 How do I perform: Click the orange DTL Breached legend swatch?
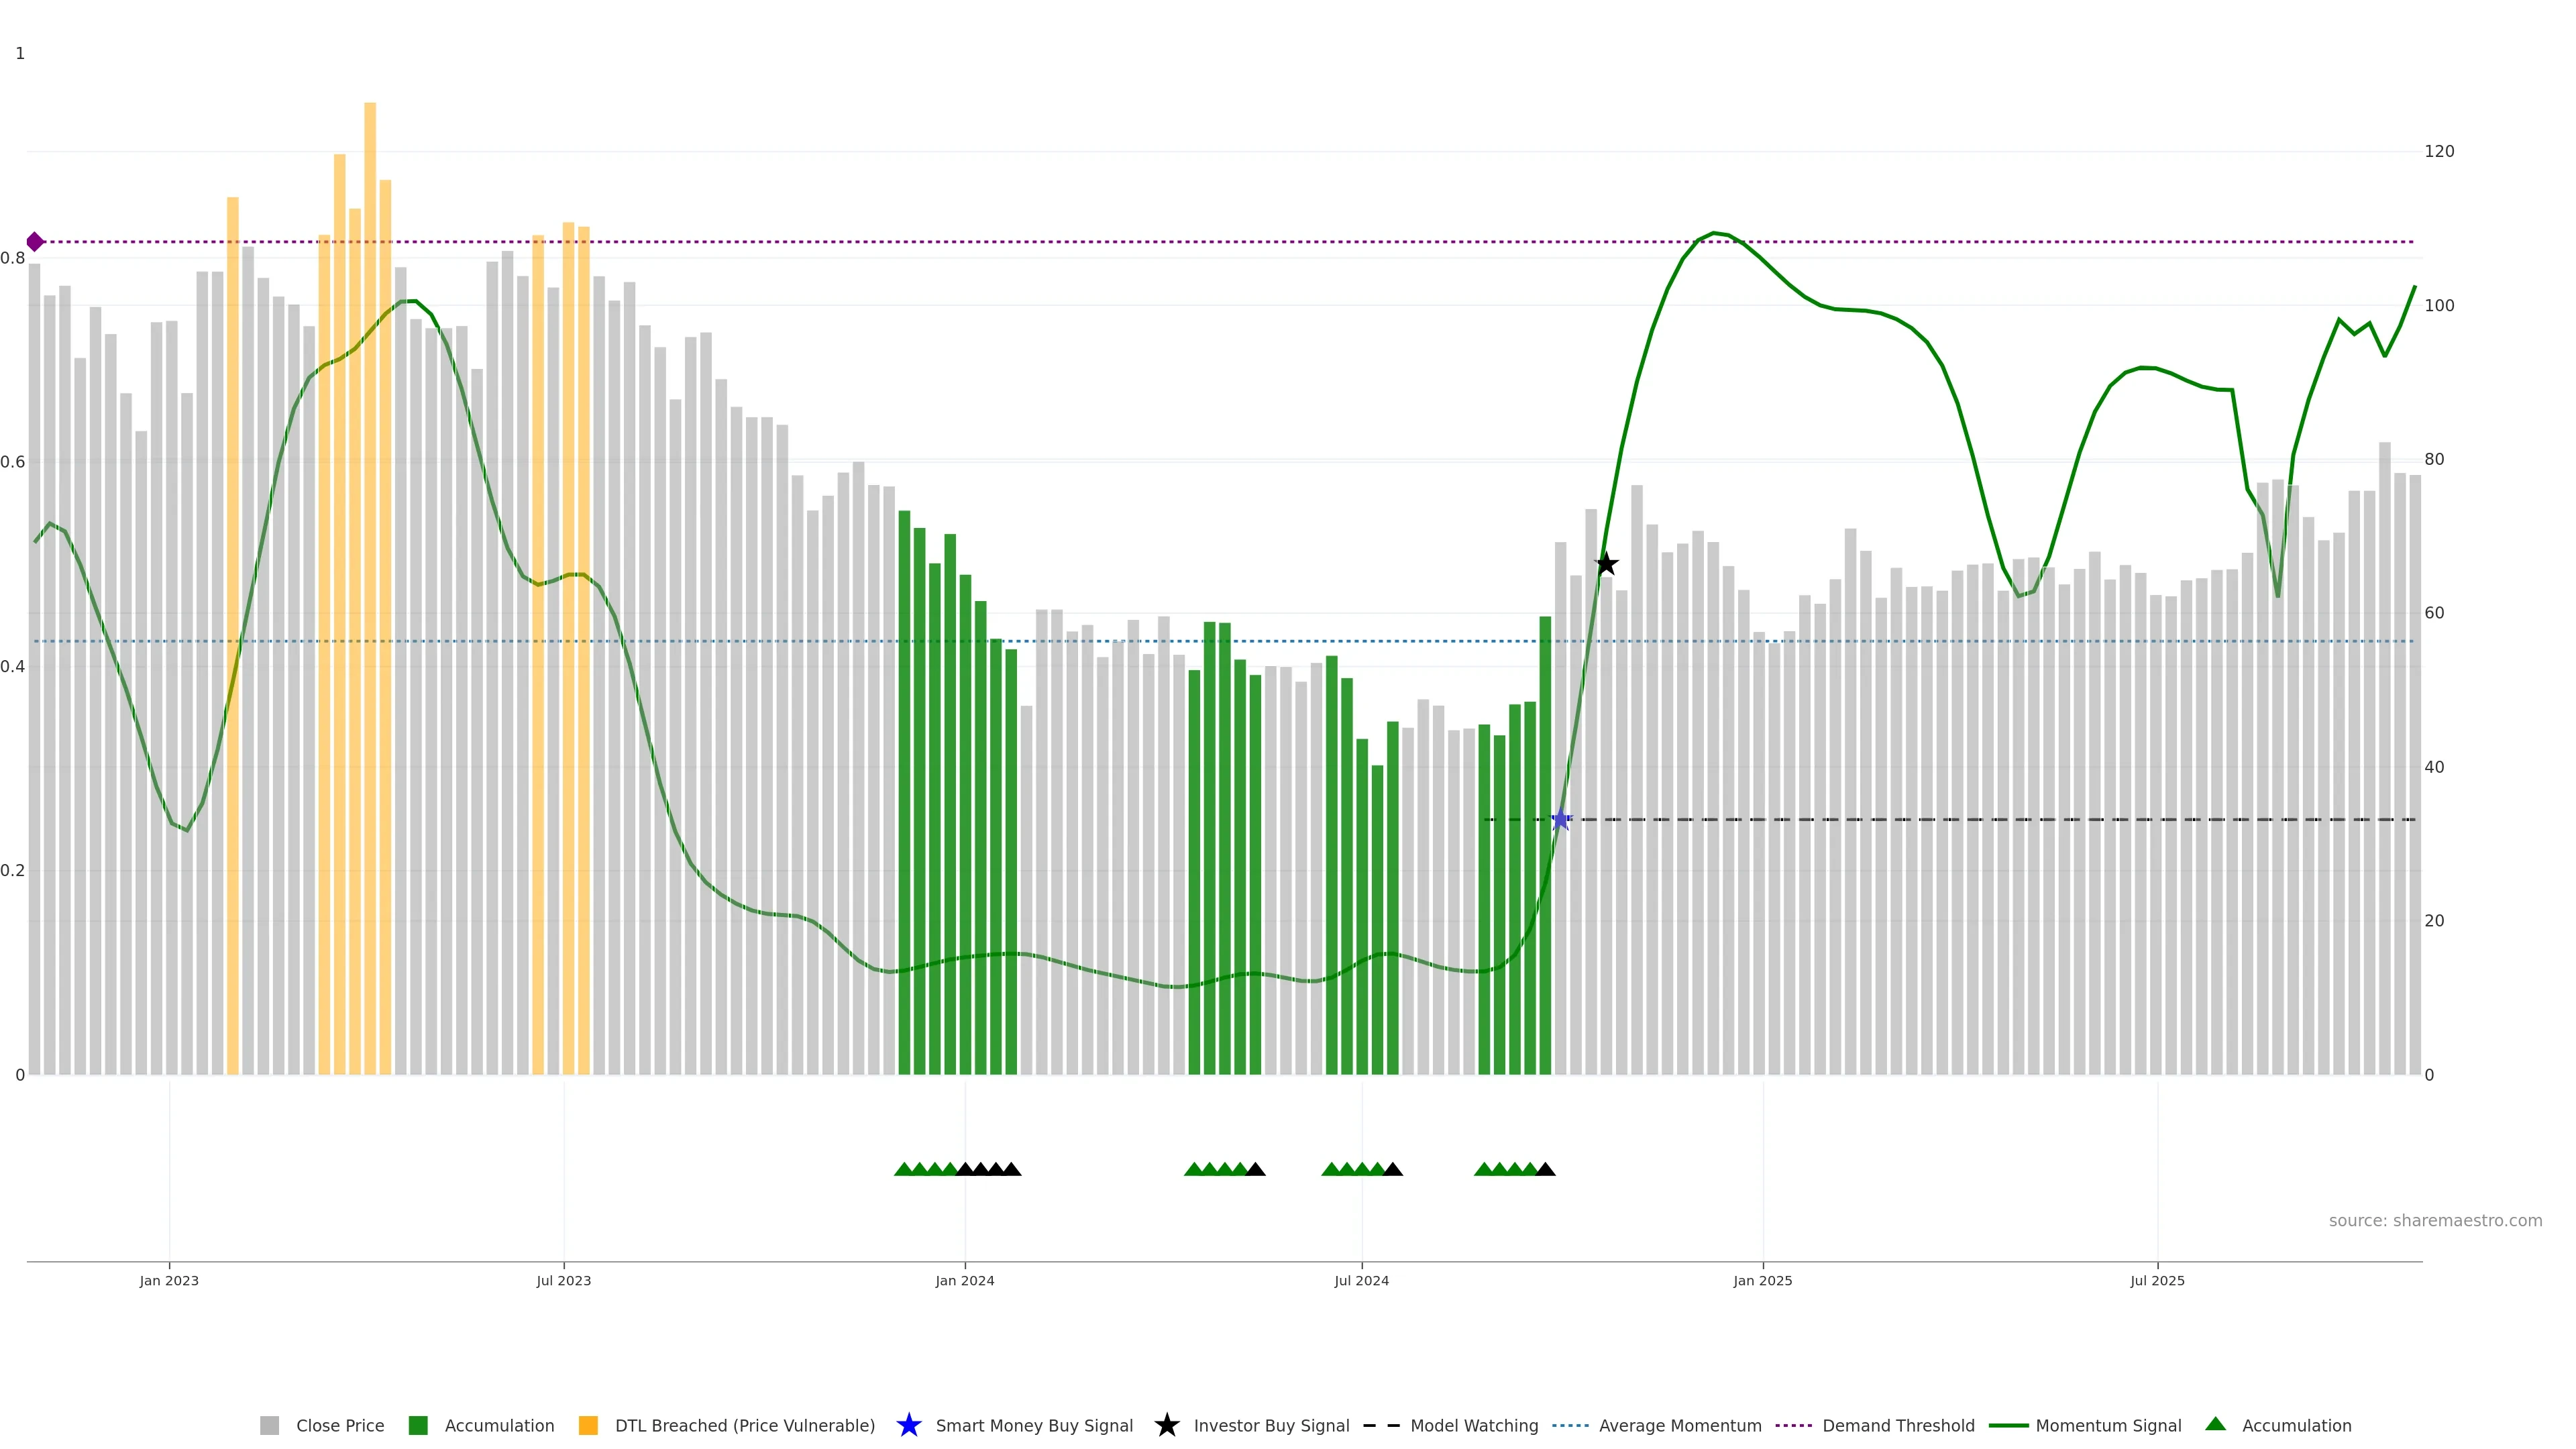pos(588,1425)
